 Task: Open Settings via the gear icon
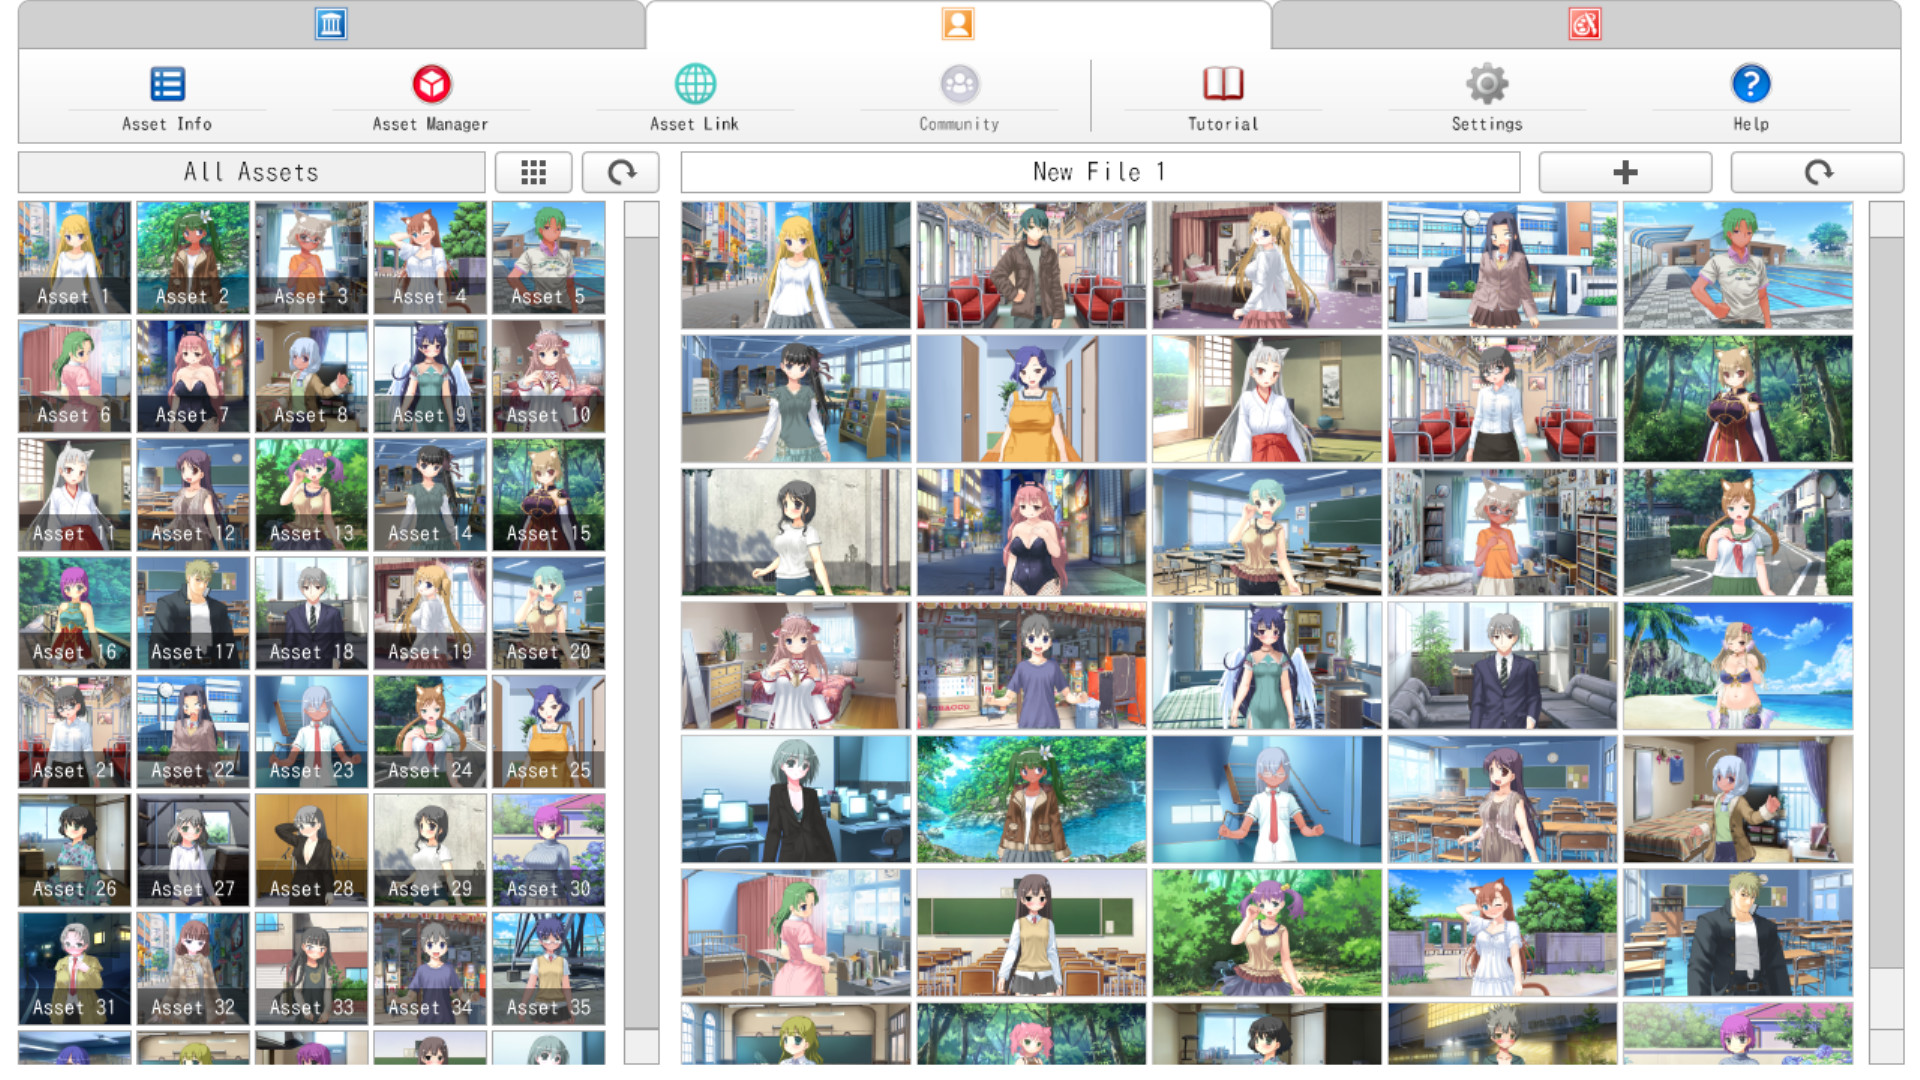coord(1486,97)
